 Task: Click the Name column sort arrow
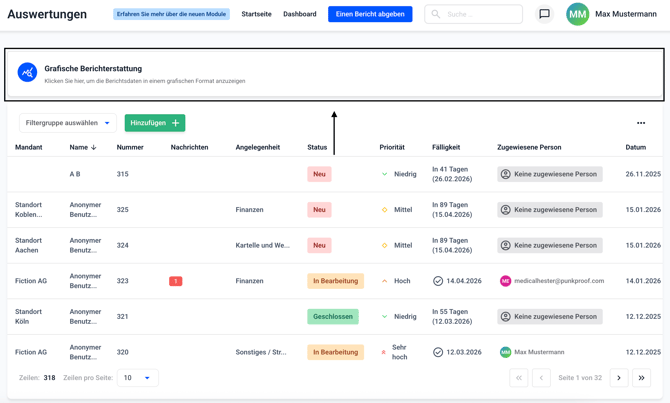[94, 147]
